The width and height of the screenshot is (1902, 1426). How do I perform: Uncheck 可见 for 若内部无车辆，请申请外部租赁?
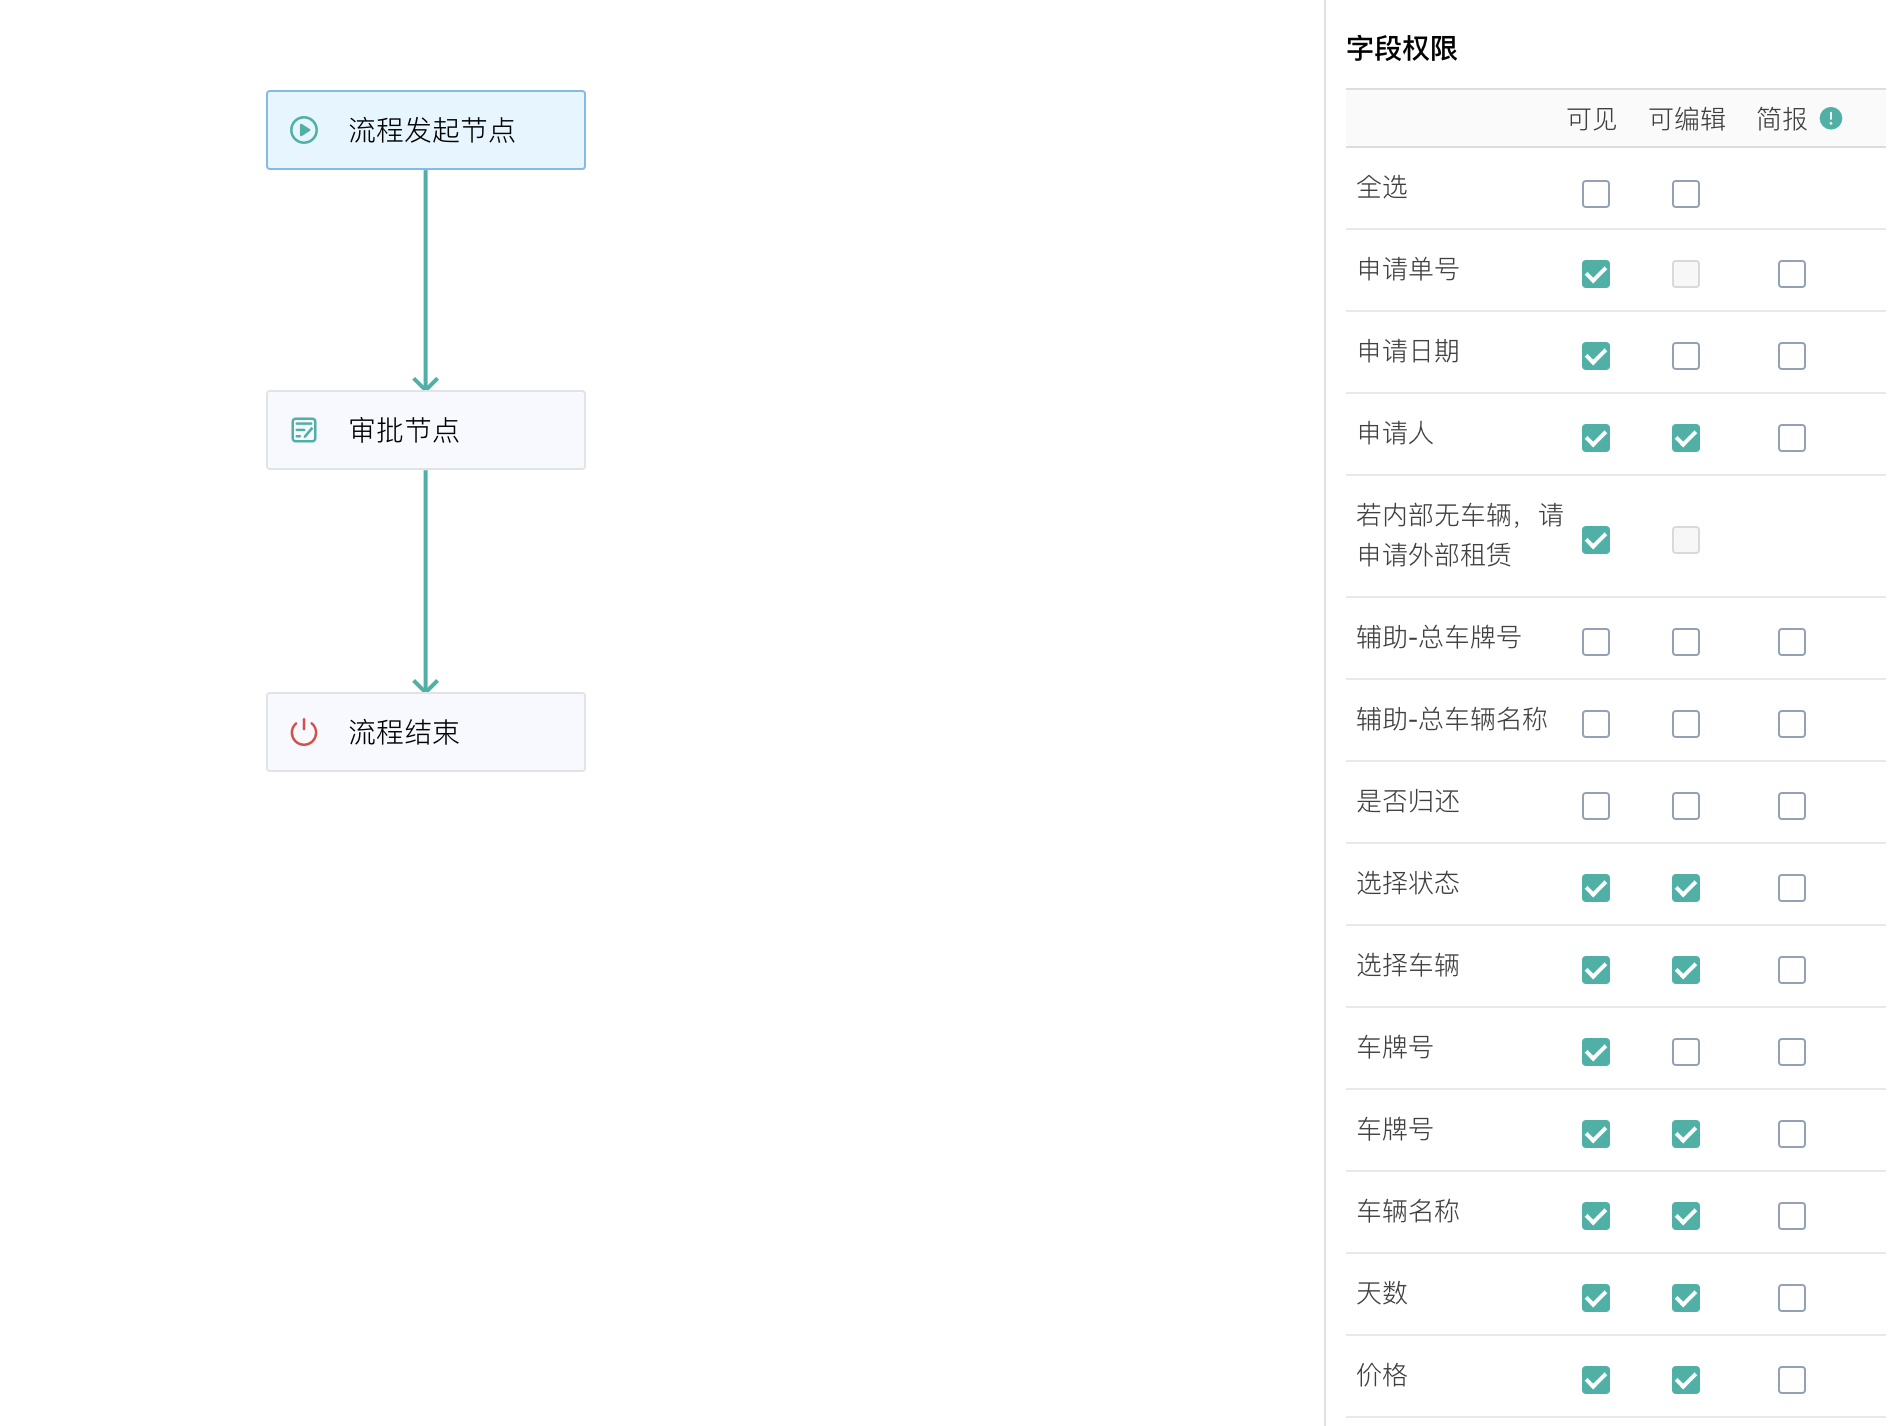coord(1595,540)
